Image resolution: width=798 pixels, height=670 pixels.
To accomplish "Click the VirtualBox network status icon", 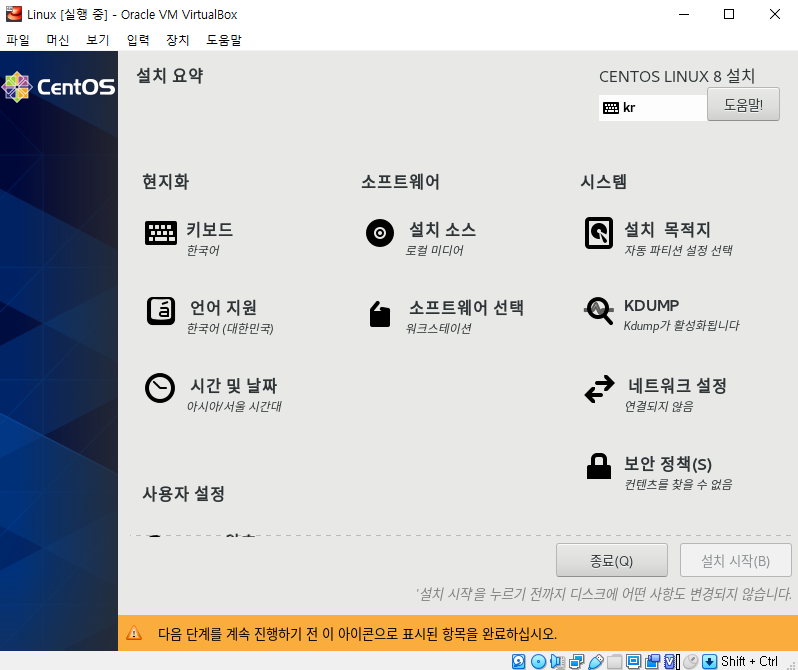I will pyautogui.click(x=577, y=661).
